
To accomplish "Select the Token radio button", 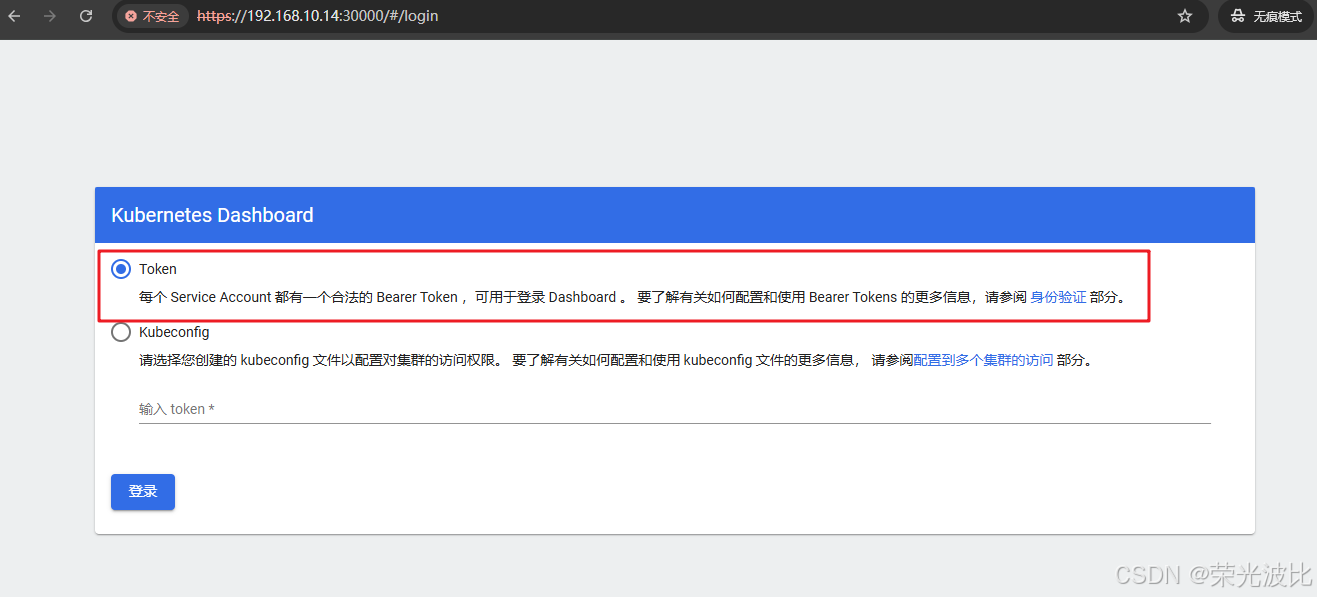I will coord(121,269).
